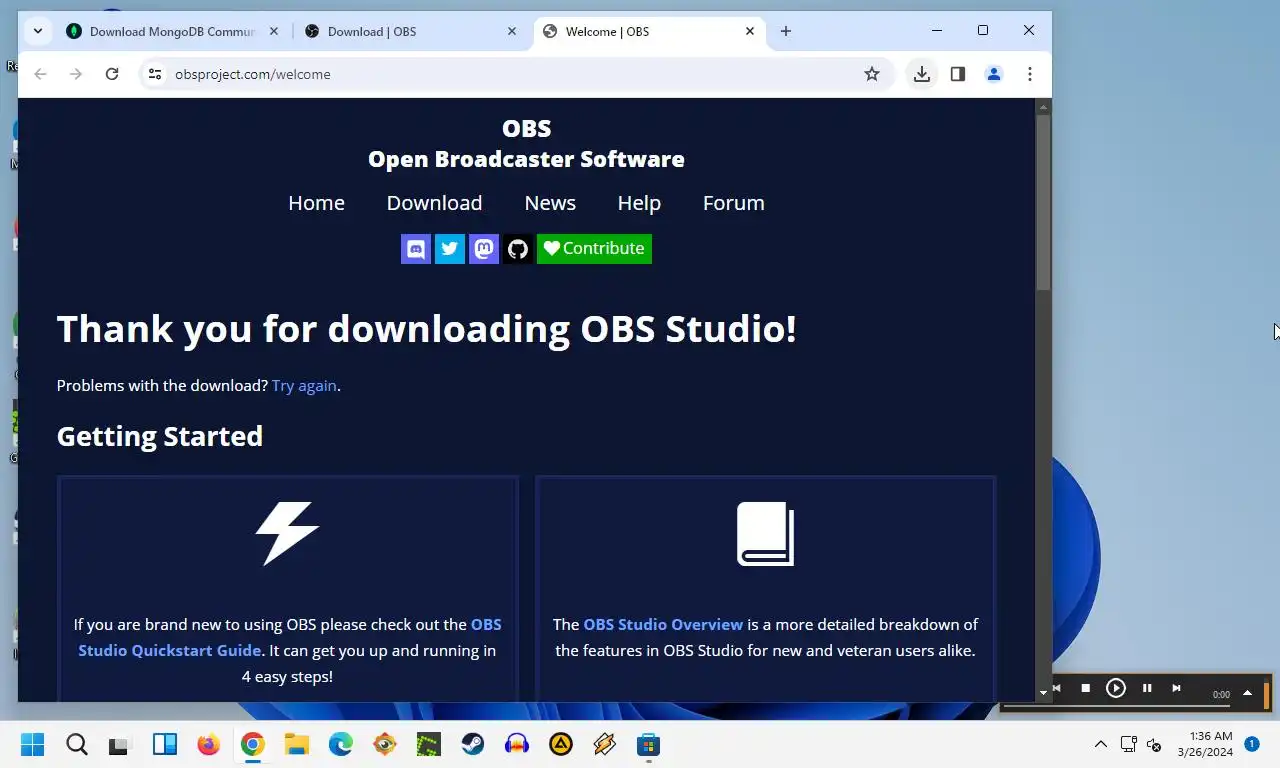Start playback with the play button
The image size is (1280, 768).
tap(1116, 688)
